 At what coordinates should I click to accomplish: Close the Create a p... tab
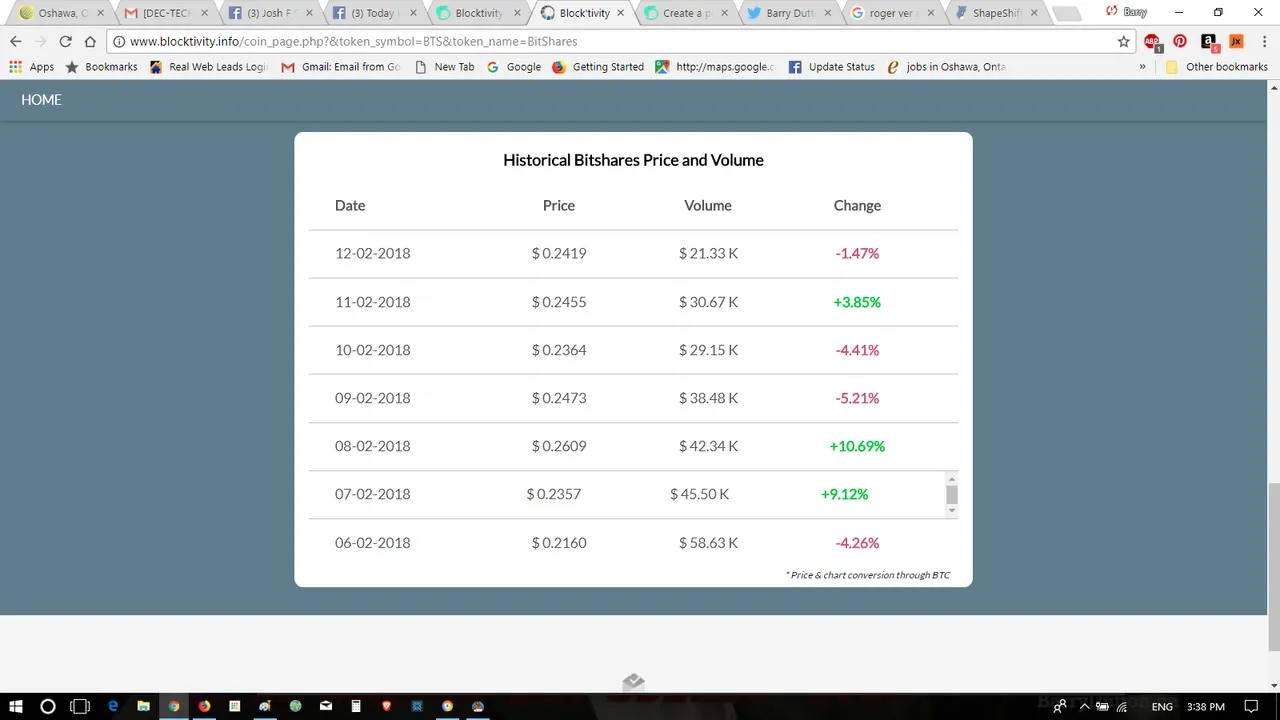pyautogui.click(x=724, y=13)
